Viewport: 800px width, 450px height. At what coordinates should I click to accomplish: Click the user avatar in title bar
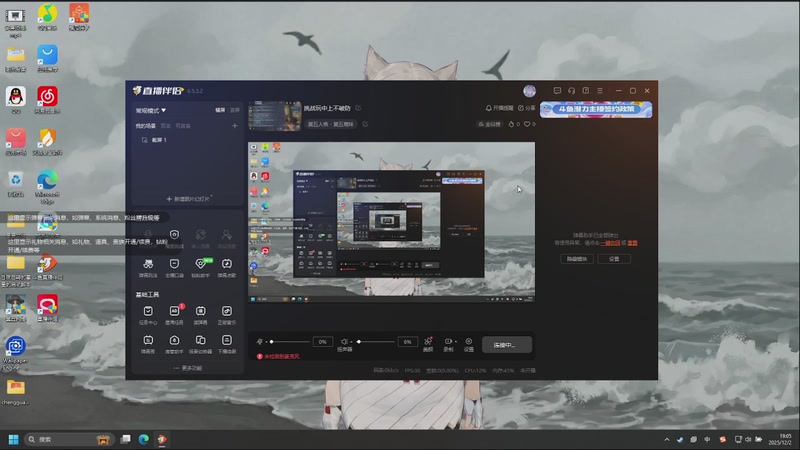coord(530,91)
